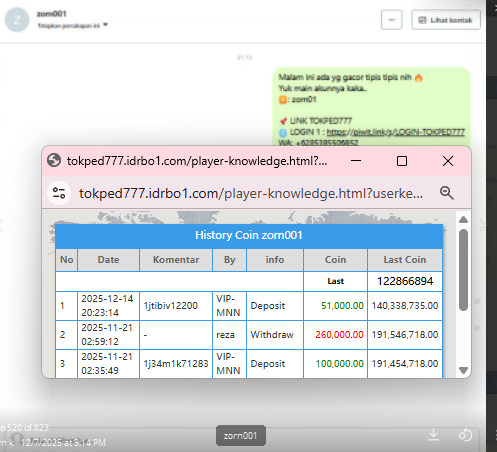Click date 2025-12-14 20:23:14
Screen dimensions: 497x452
(107, 305)
